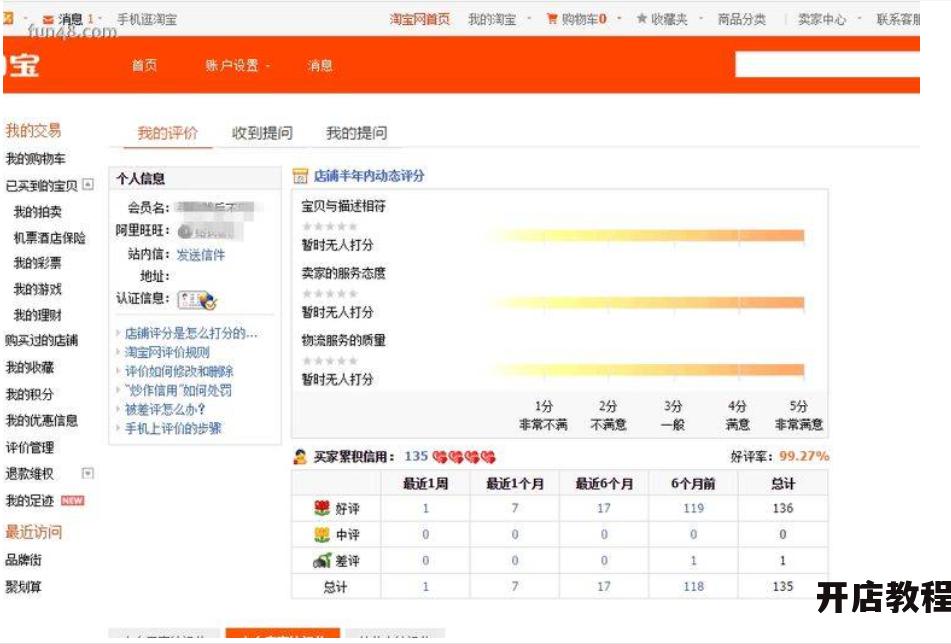Click the 阿里旺旺 chat status icon
951x644 pixels.
click(x=186, y=231)
